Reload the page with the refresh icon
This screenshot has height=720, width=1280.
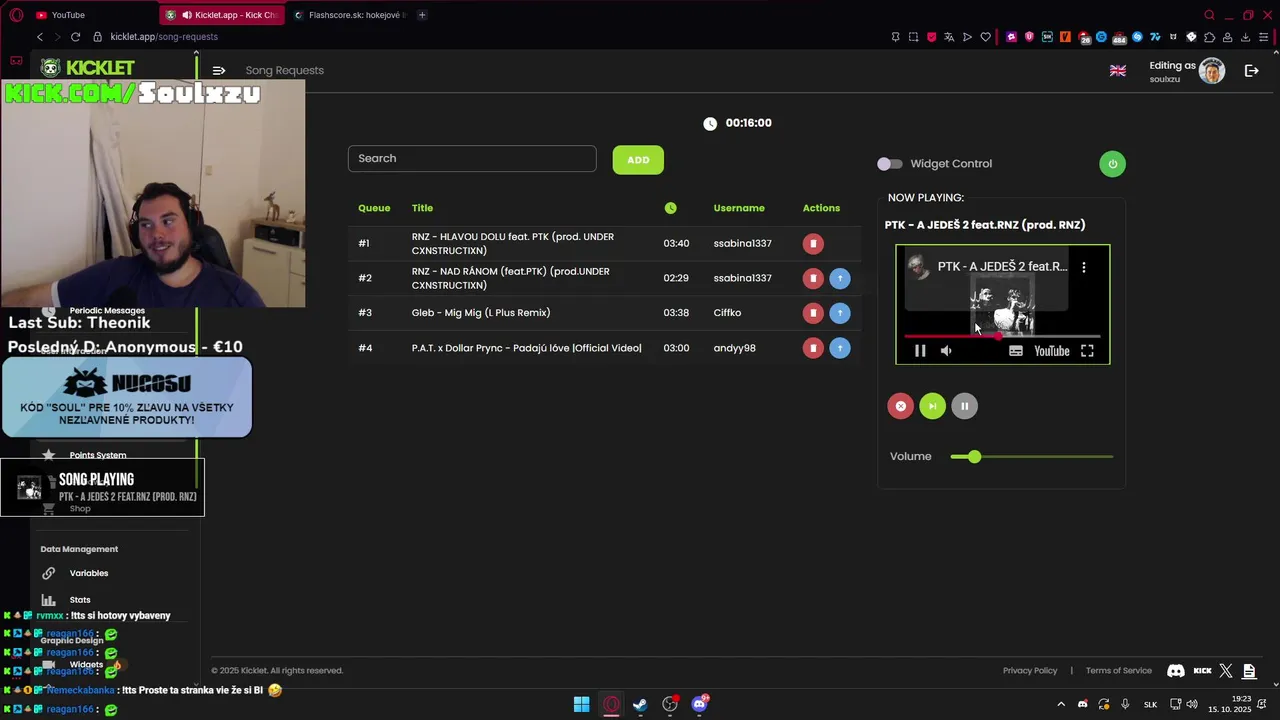[75, 37]
